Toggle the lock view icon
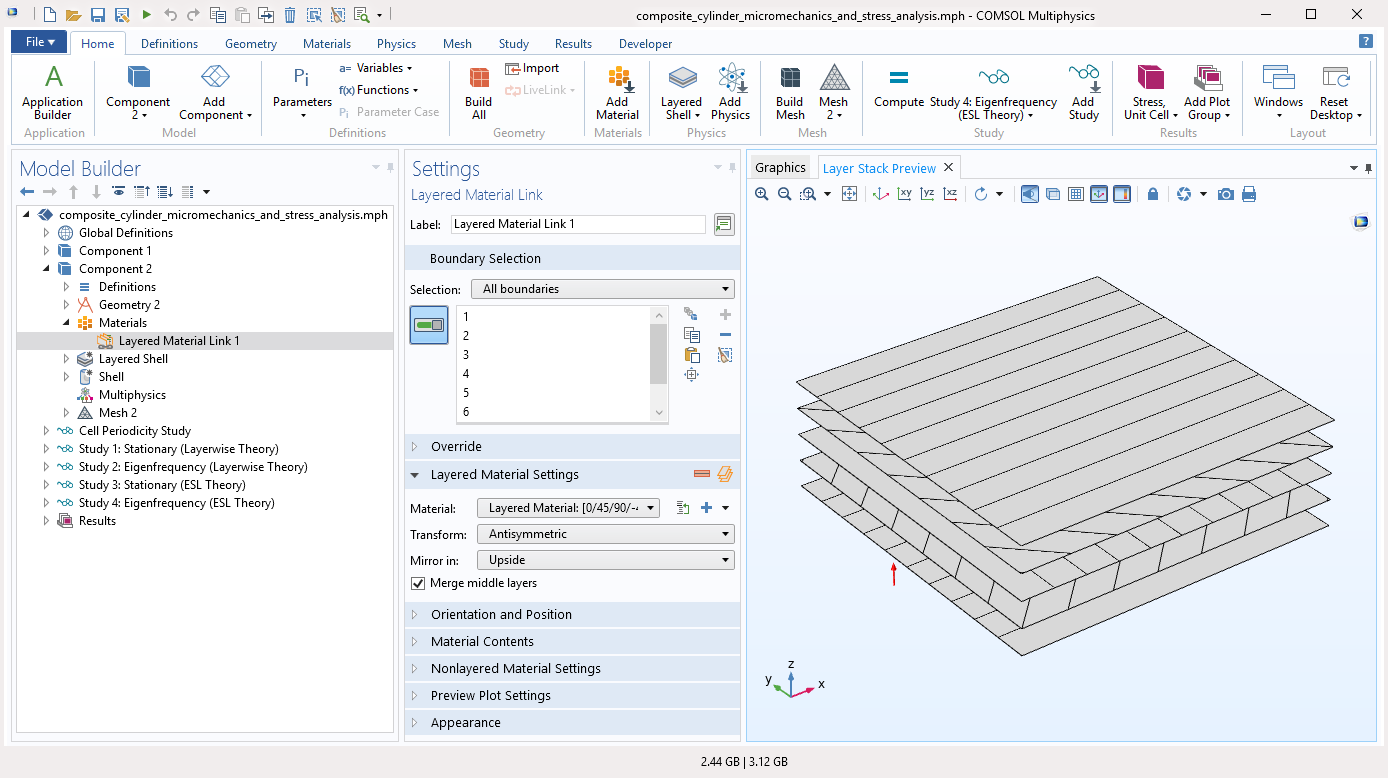The width and height of the screenshot is (1388, 778). [1153, 194]
